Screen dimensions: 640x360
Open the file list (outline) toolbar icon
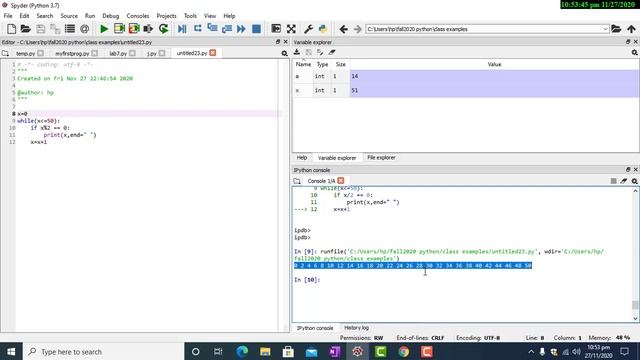[x=70, y=29]
